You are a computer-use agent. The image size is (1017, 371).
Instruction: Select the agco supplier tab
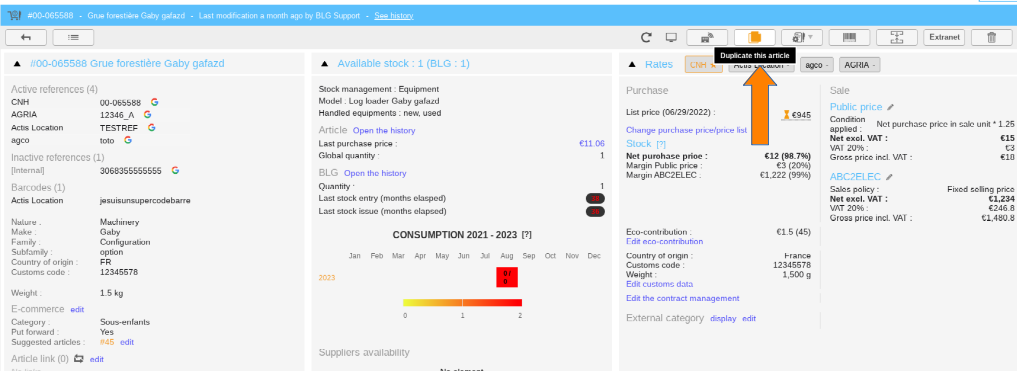click(817, 65)
